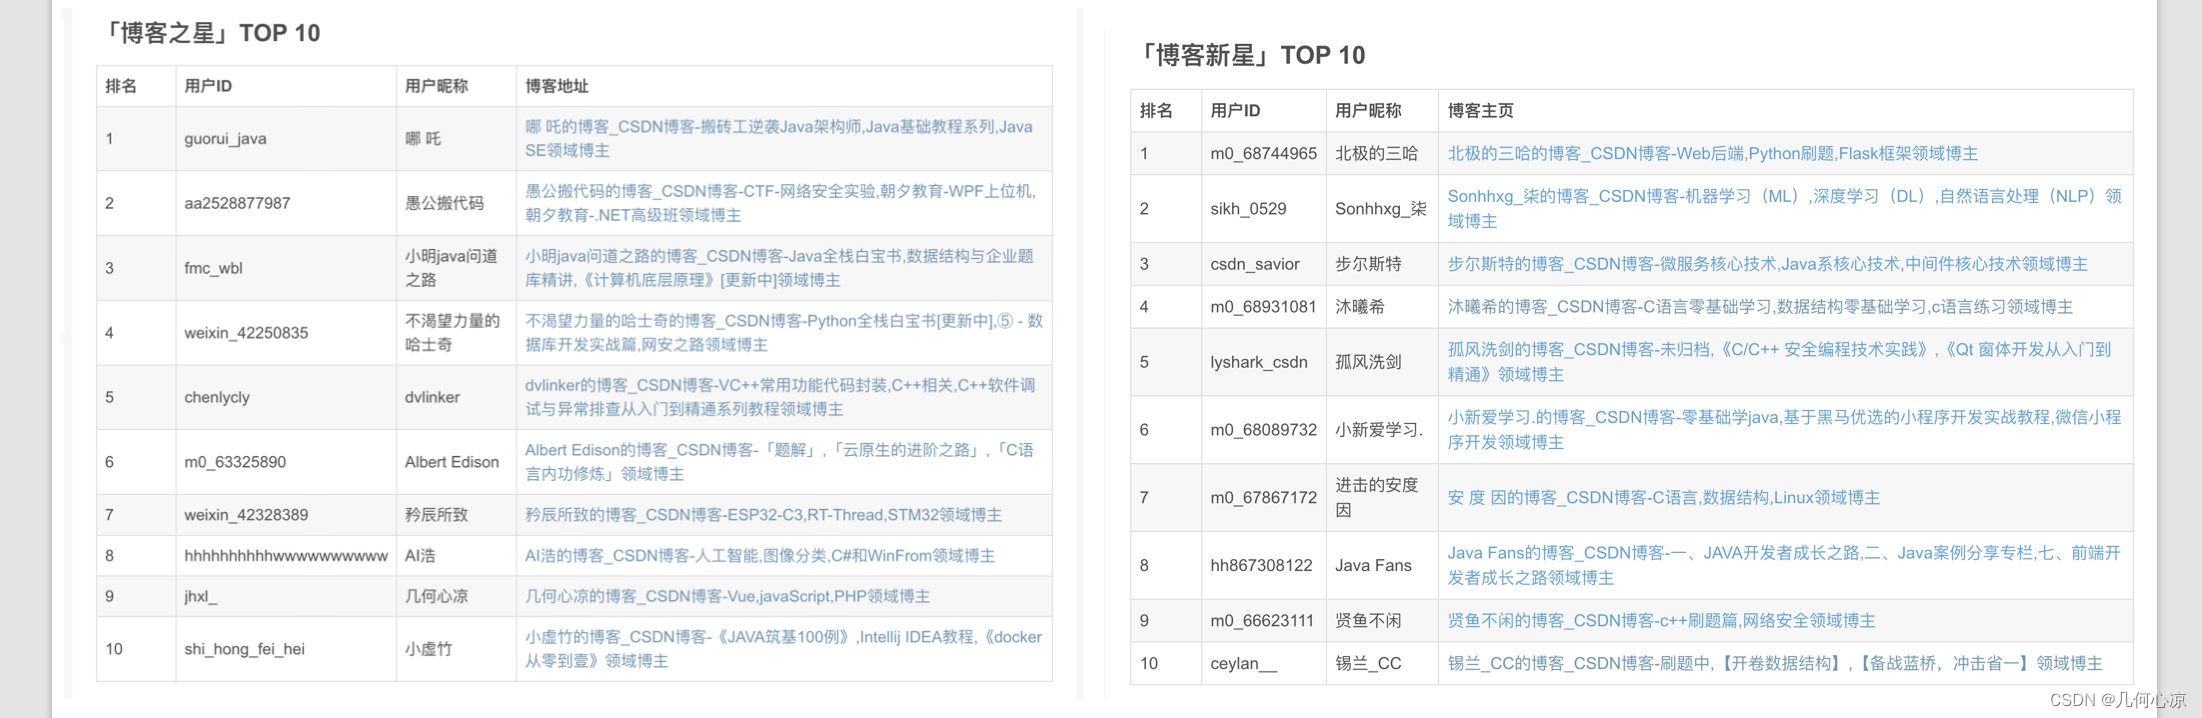The width and height of the screenshot is (2202, 718).
Task: Select 步尔斯特 in the nickname column
Action: (x=1368, y=264)
